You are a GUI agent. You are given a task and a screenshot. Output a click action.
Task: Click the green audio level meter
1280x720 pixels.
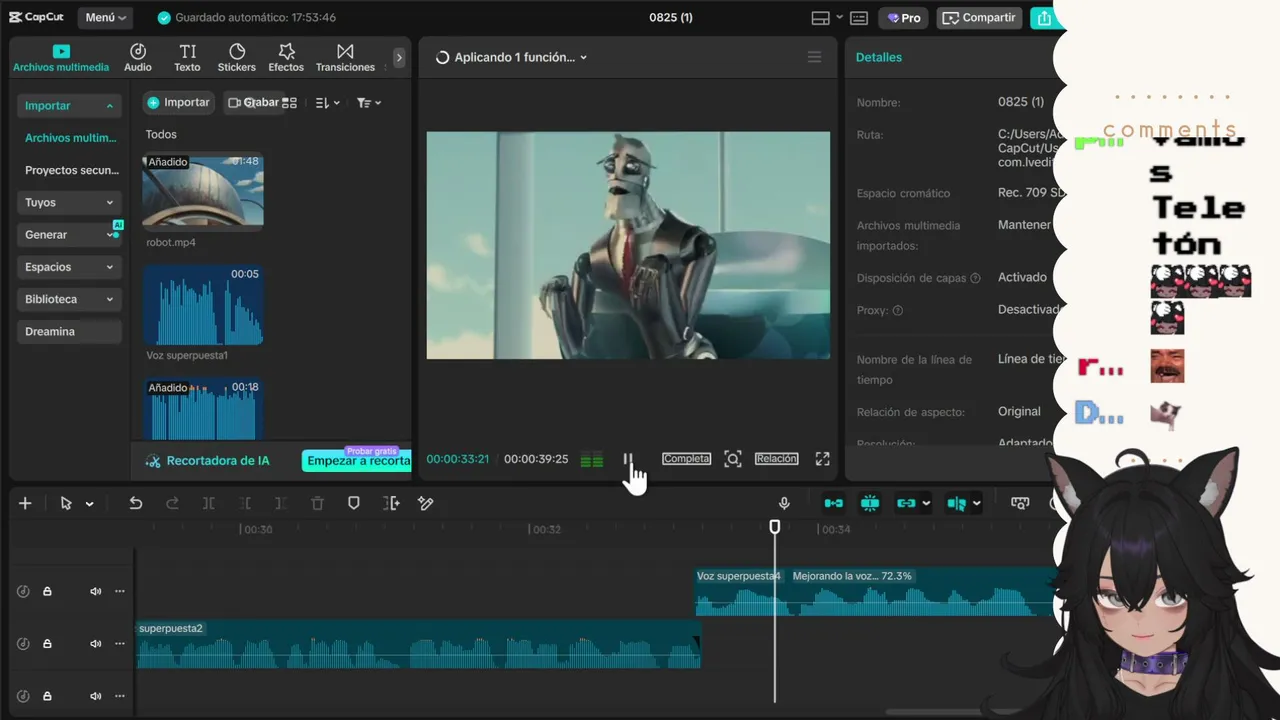(x=592, y=460)
